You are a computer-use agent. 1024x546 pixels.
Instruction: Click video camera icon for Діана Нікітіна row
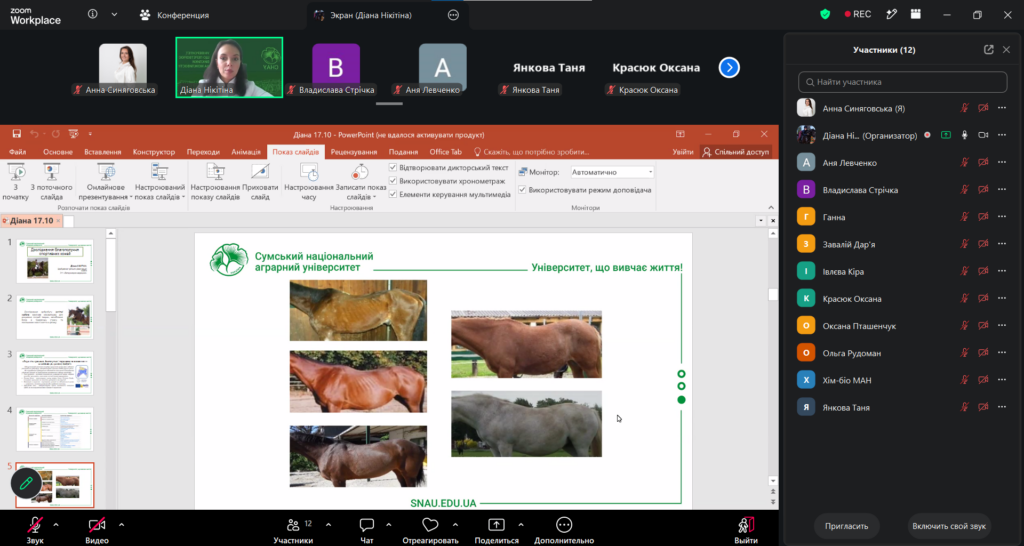(x=983, y=135)
